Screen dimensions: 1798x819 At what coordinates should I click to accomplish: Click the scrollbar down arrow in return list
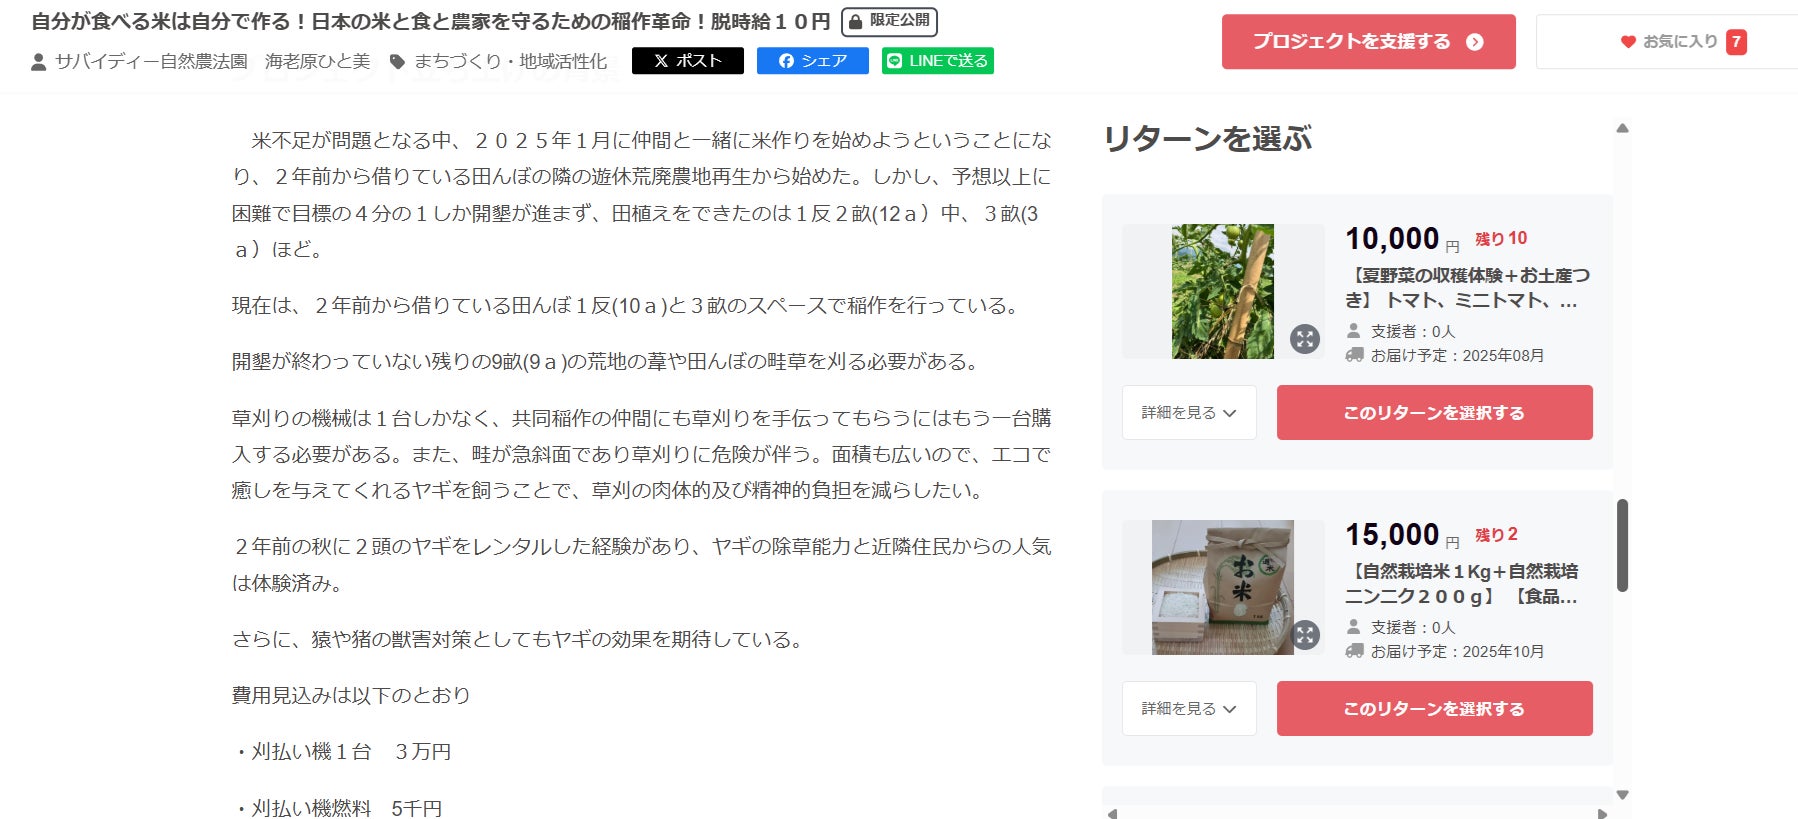[x=1622, y=795]
